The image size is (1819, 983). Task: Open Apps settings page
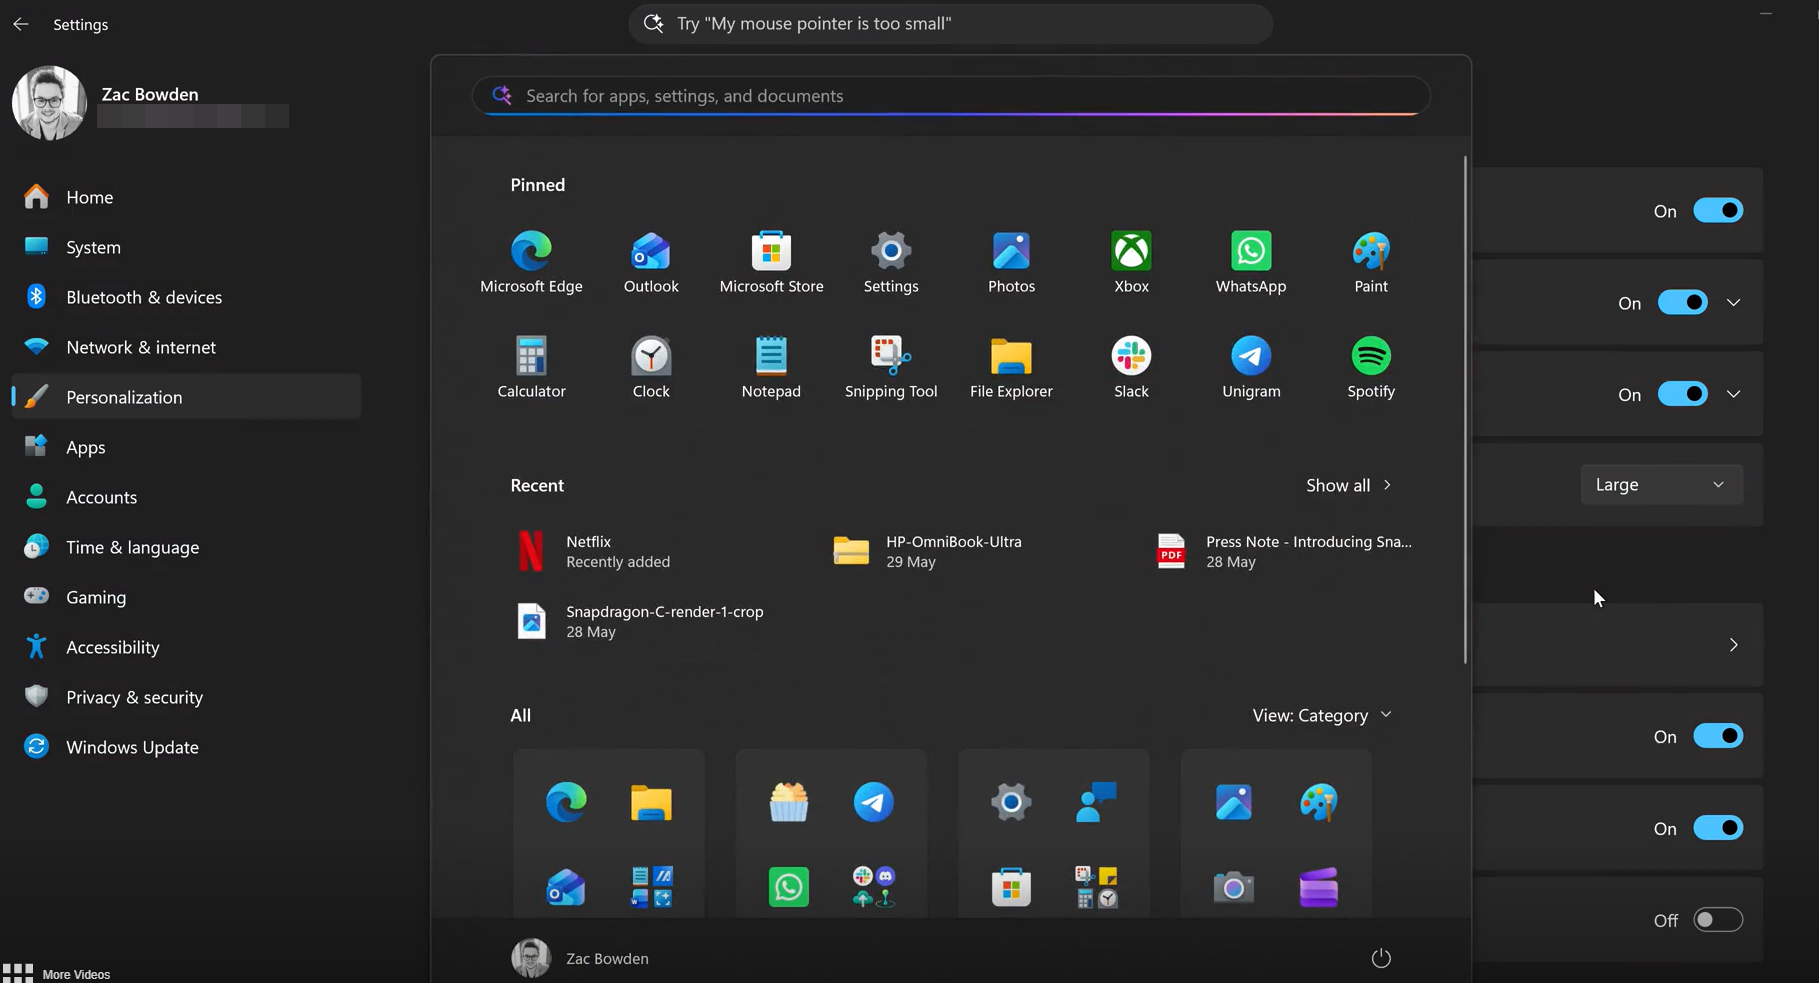coord(186,447)
